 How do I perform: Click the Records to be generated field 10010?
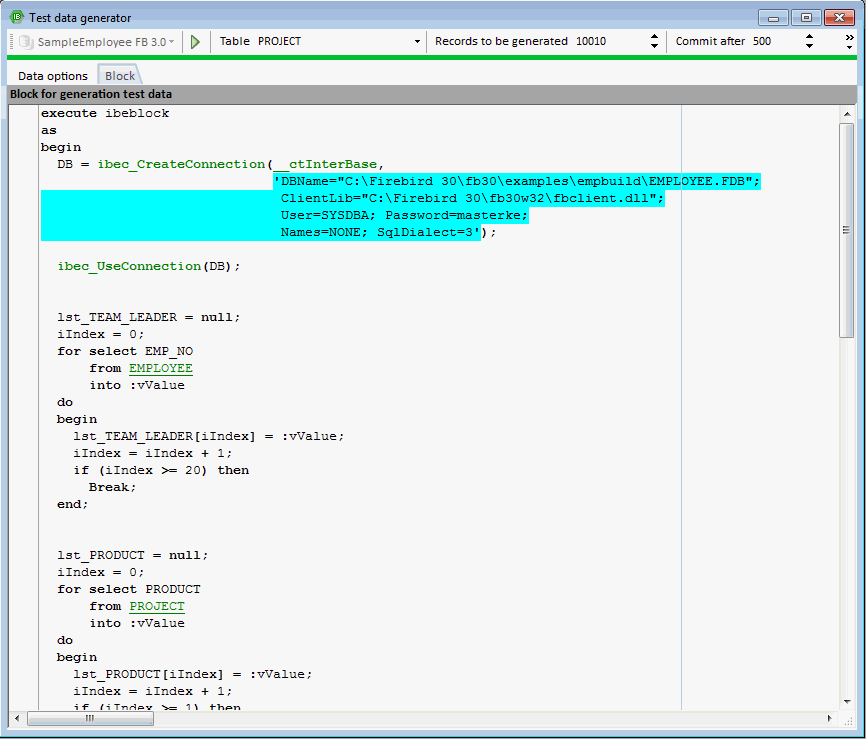coord(610,41)
